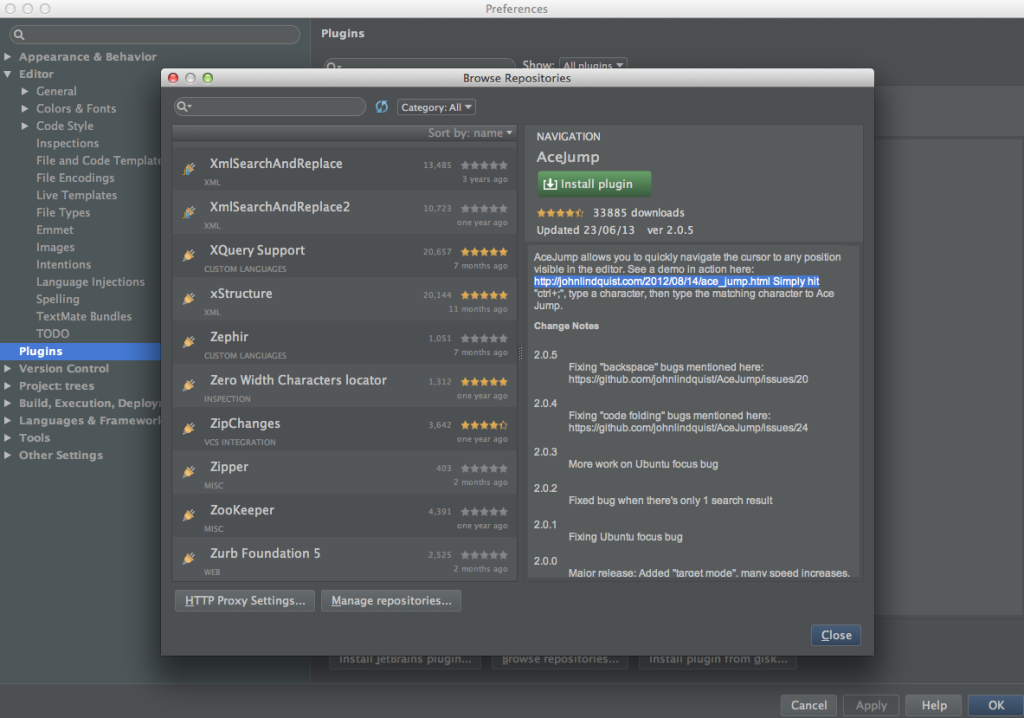Screen dimensions: 1024x718
Task: Click the repository search input field
Action: coord(270,105)
